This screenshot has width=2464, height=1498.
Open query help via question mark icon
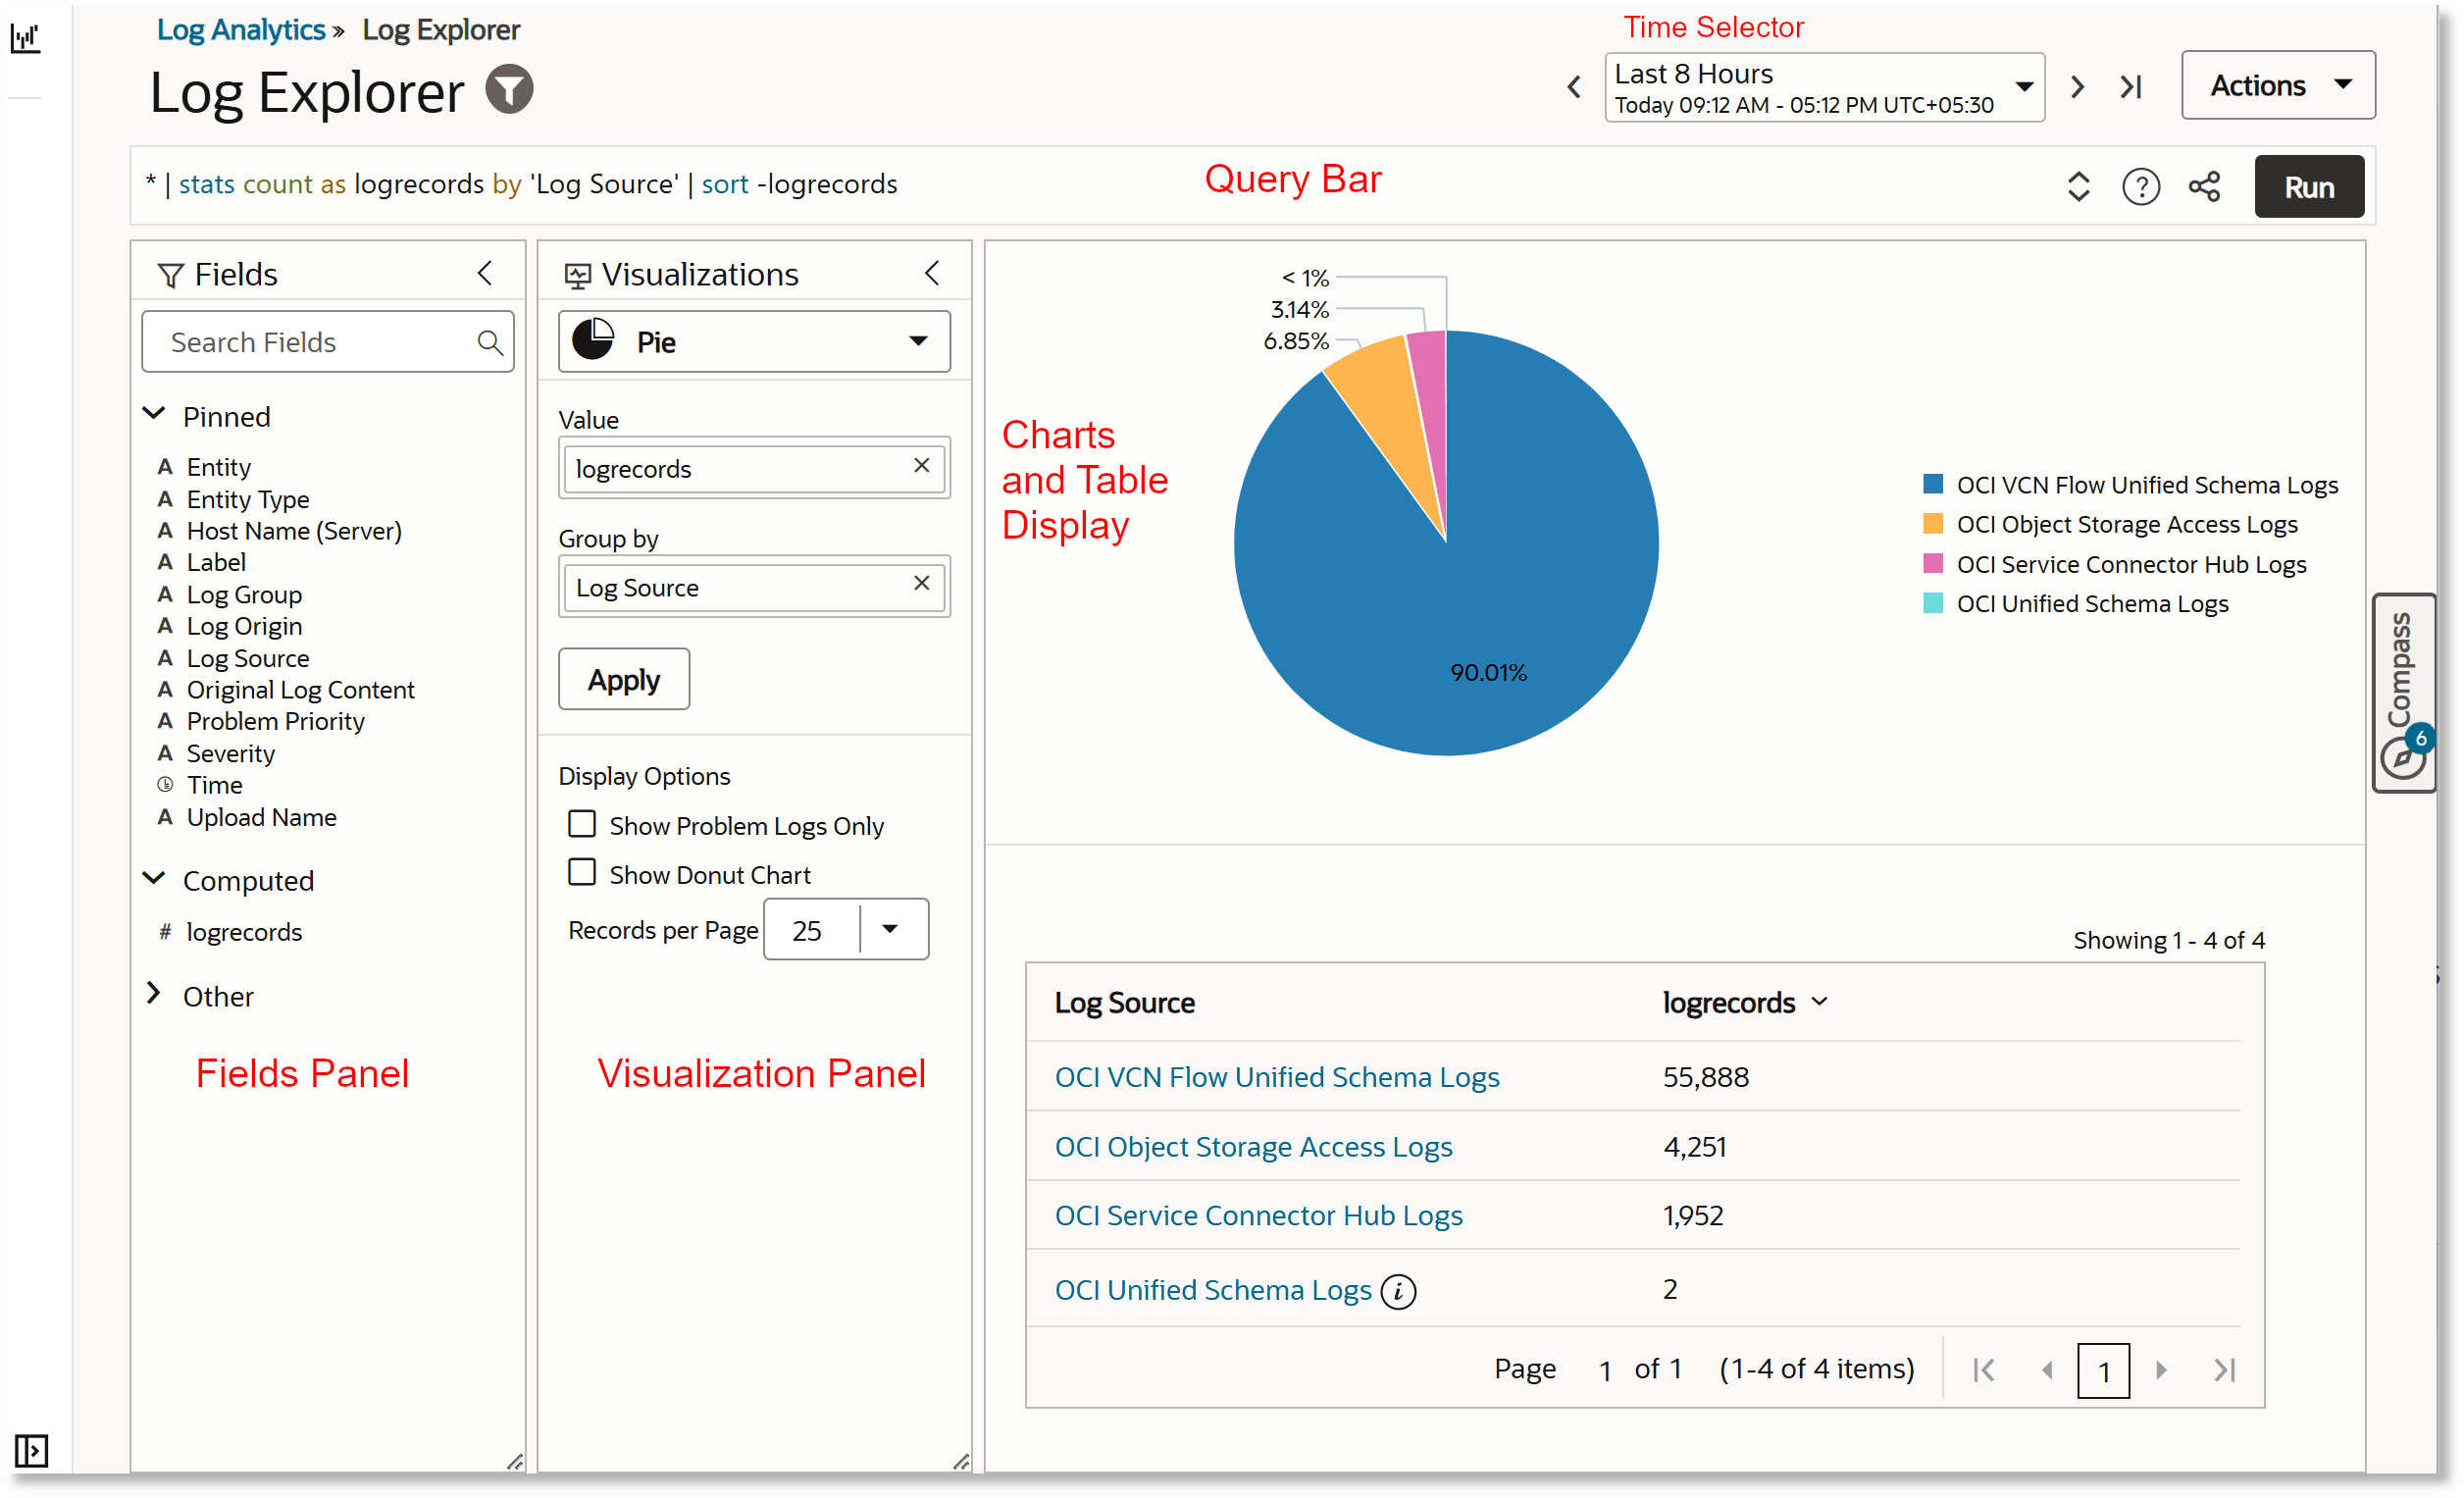coord(2140,186)
